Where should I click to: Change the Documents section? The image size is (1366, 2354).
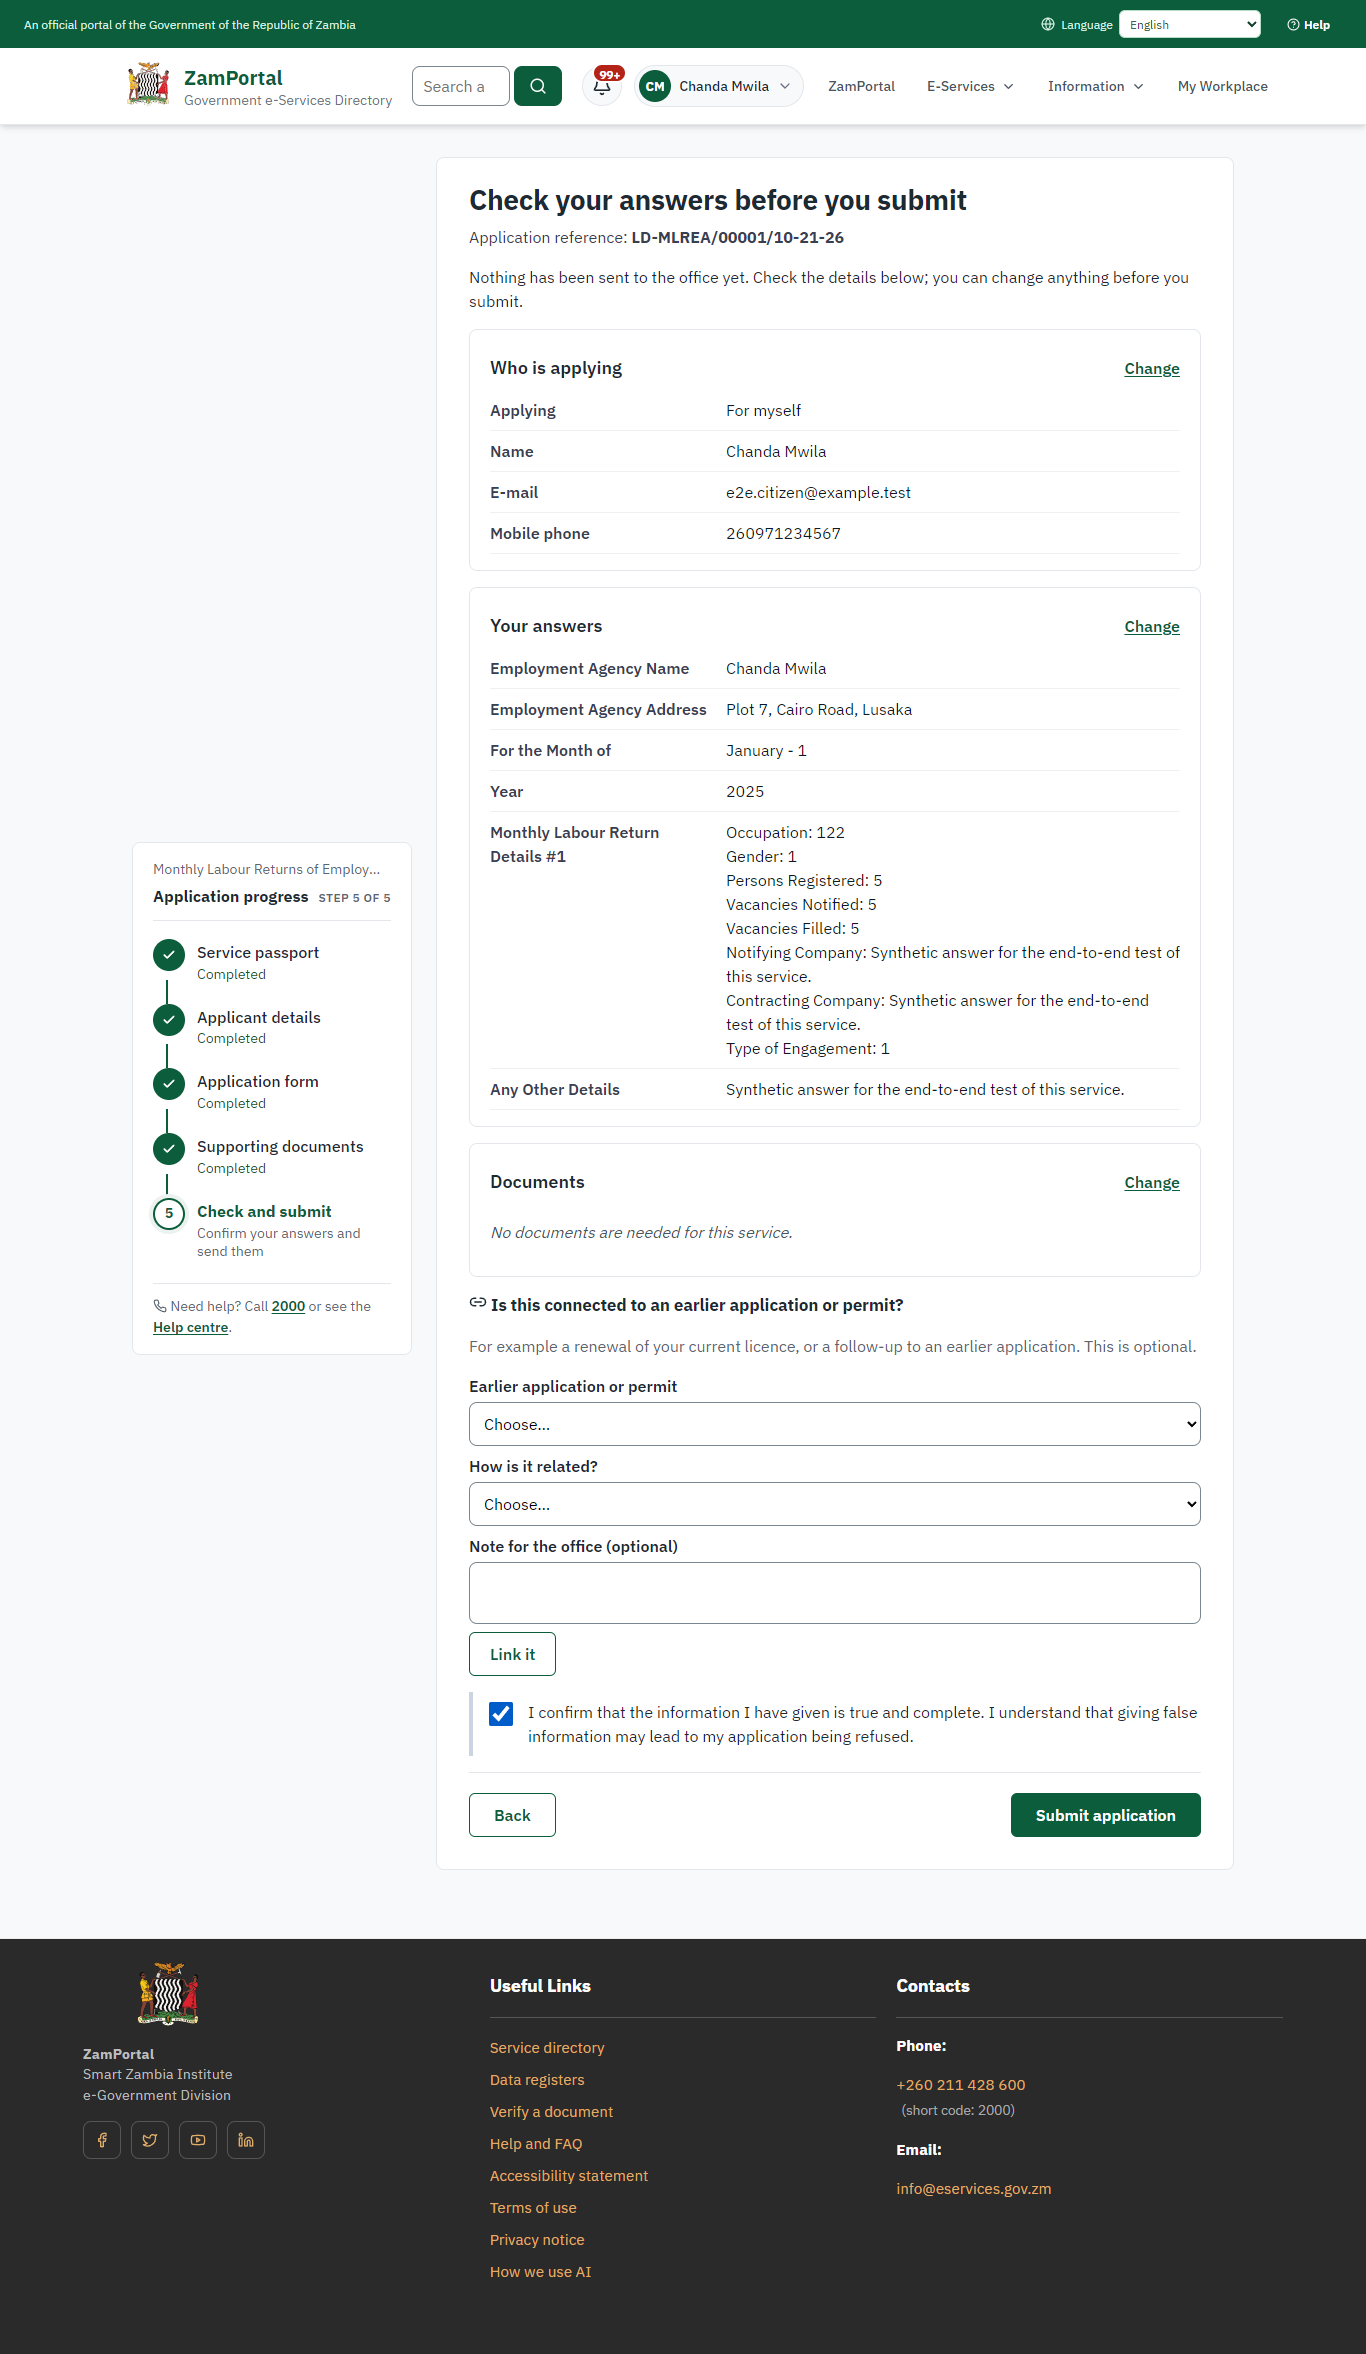tap(1152, 1183)
